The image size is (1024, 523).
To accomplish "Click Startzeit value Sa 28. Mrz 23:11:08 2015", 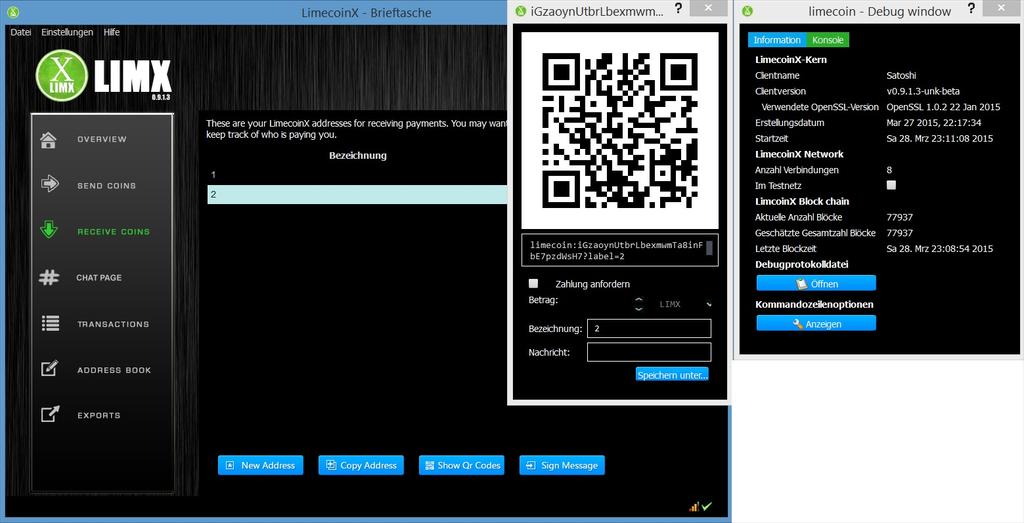I will pos(940,138).
